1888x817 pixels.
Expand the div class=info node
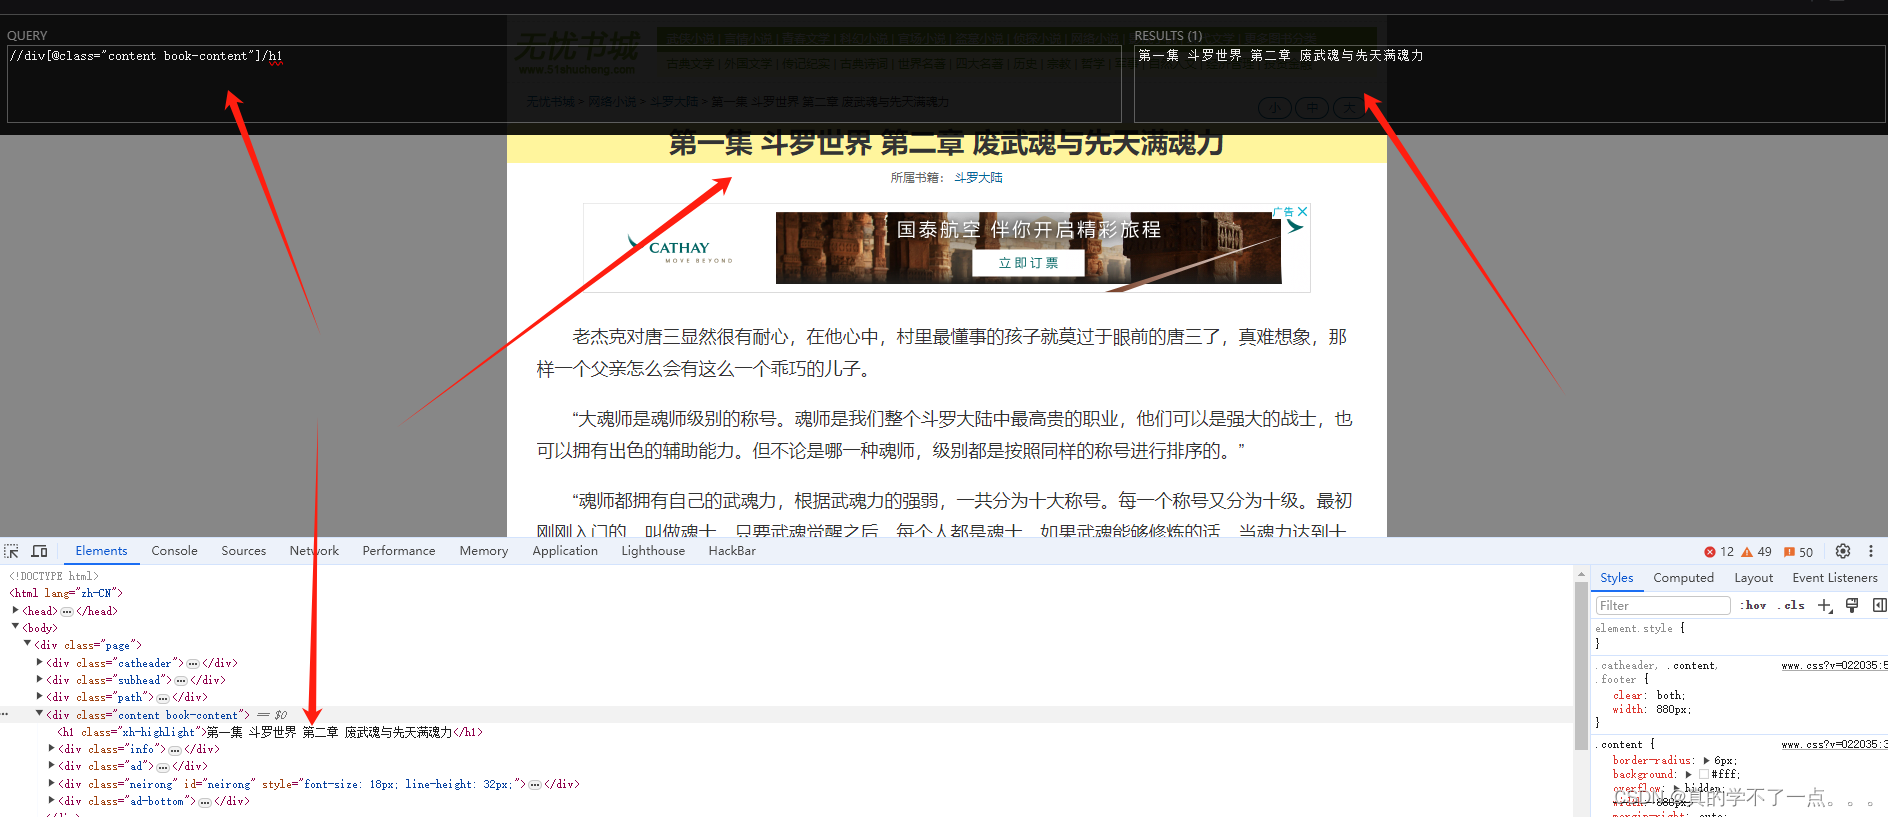51,749
